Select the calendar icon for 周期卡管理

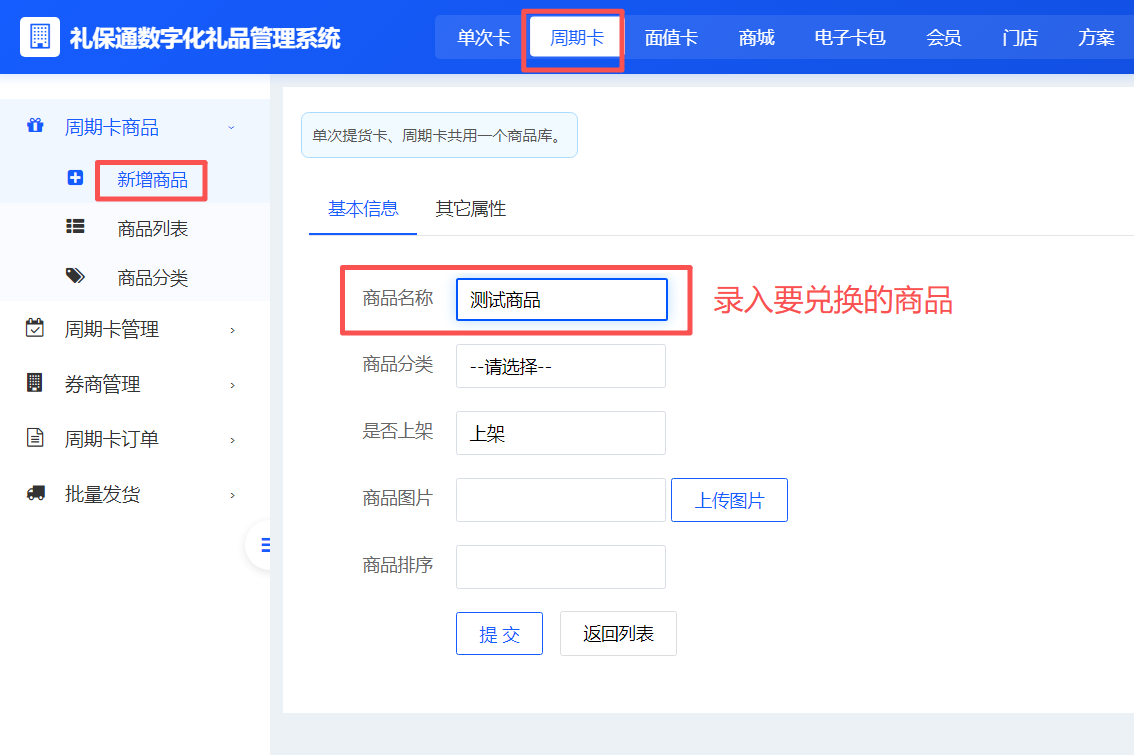[x=36, y=328]
